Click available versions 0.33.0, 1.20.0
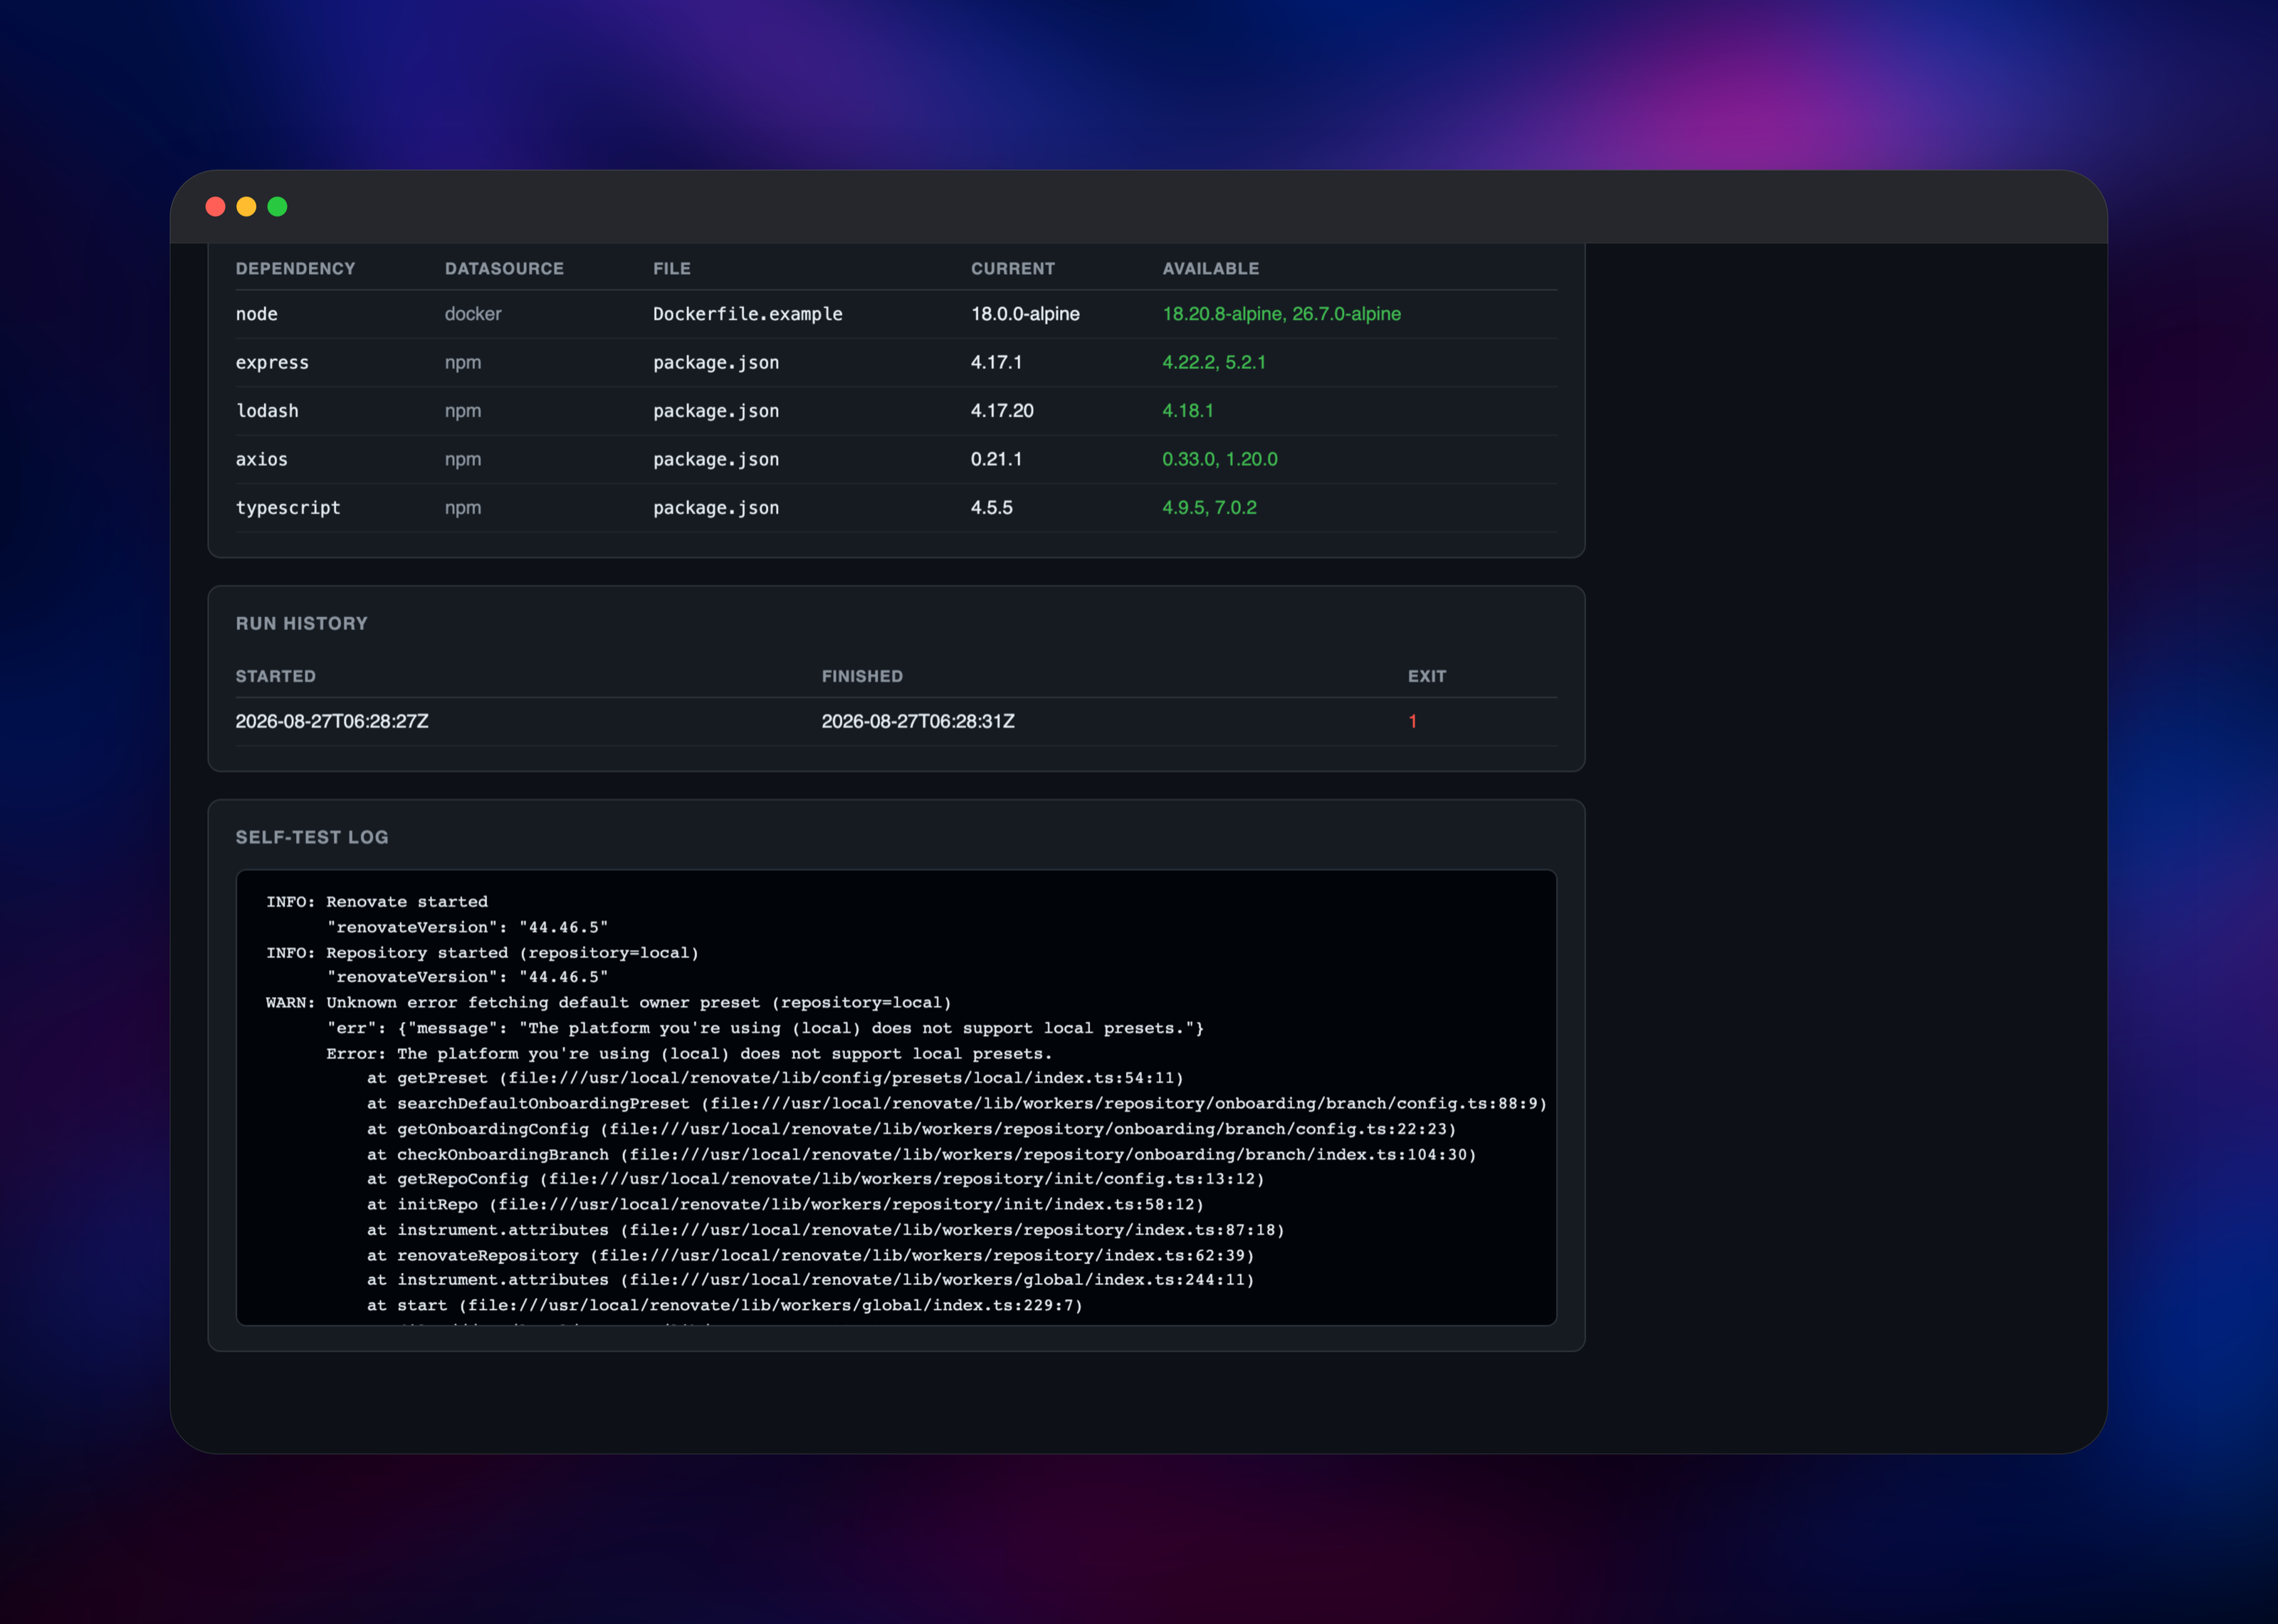The height and width of the screenshot is (1624, 2278). 1220,460
